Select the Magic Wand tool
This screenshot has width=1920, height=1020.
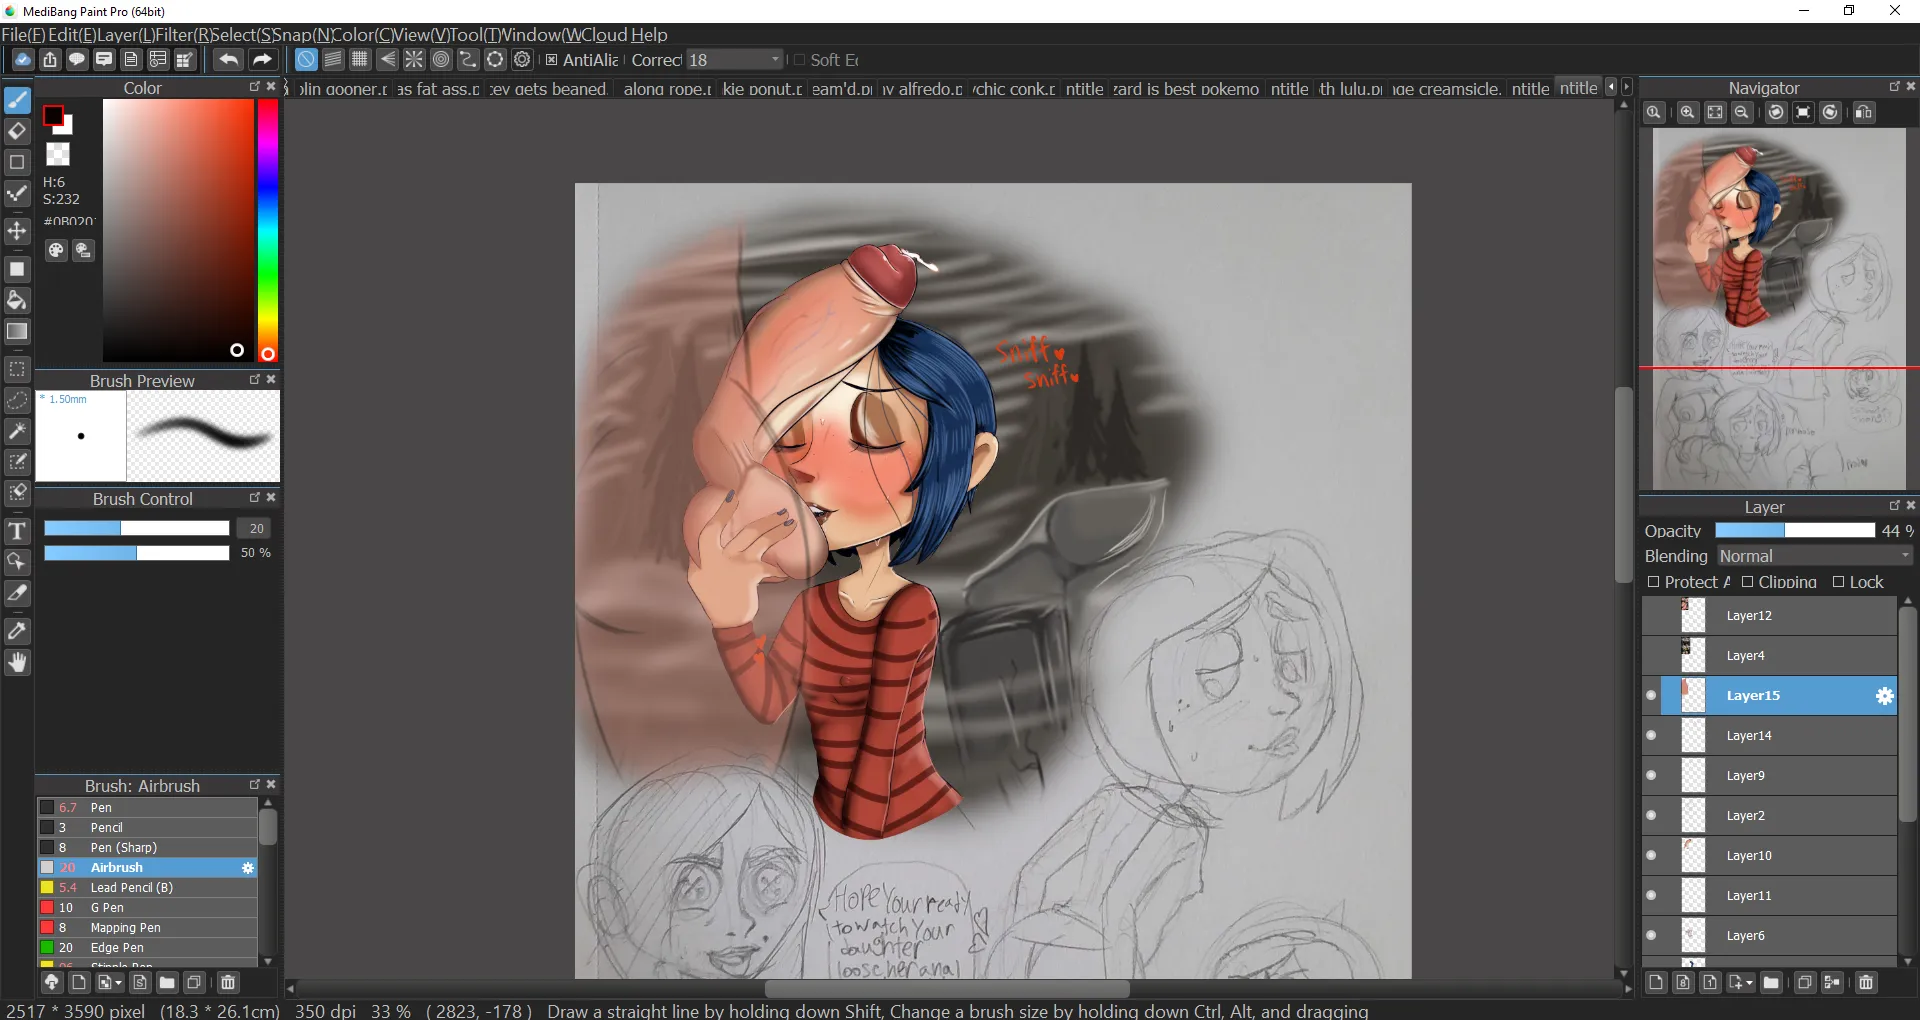16,432
